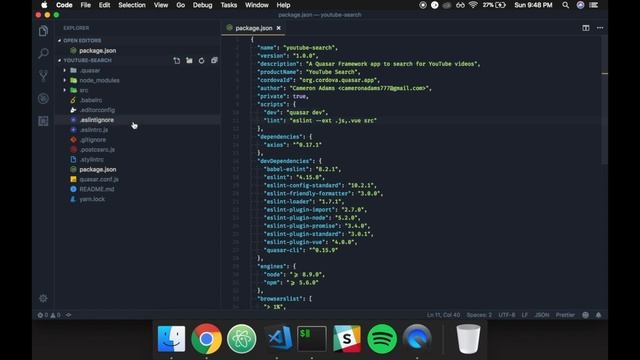Open the View menu
The height and width of the screenshot is (360, 640).
point(161,5)
